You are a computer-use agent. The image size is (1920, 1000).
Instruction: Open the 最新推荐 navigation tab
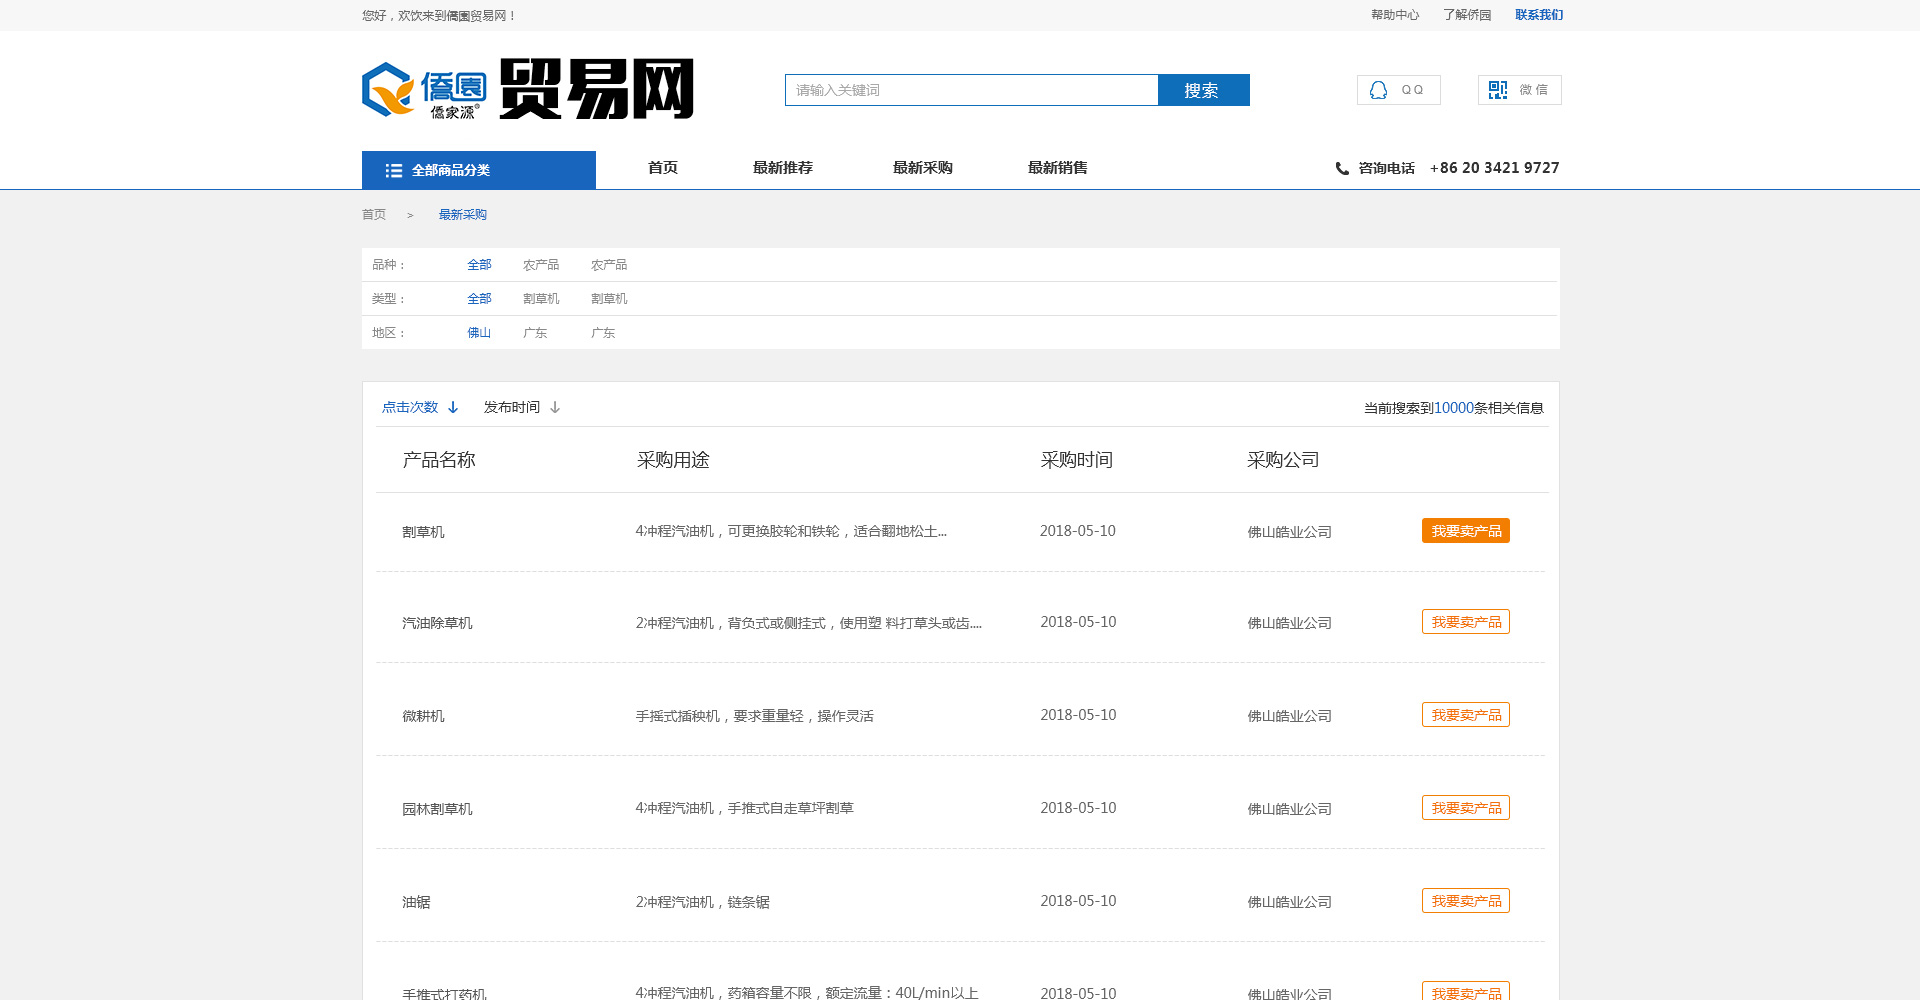coord(782,168)
